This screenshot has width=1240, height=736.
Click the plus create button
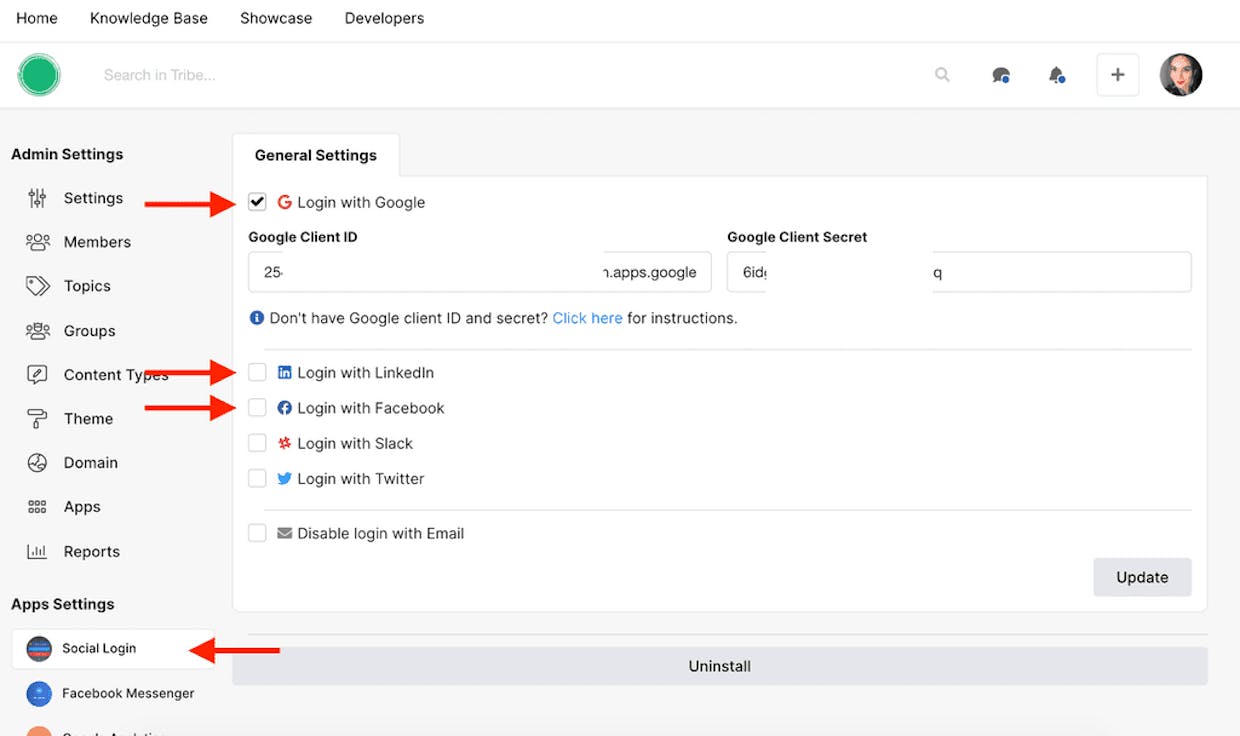(1118, 75)
